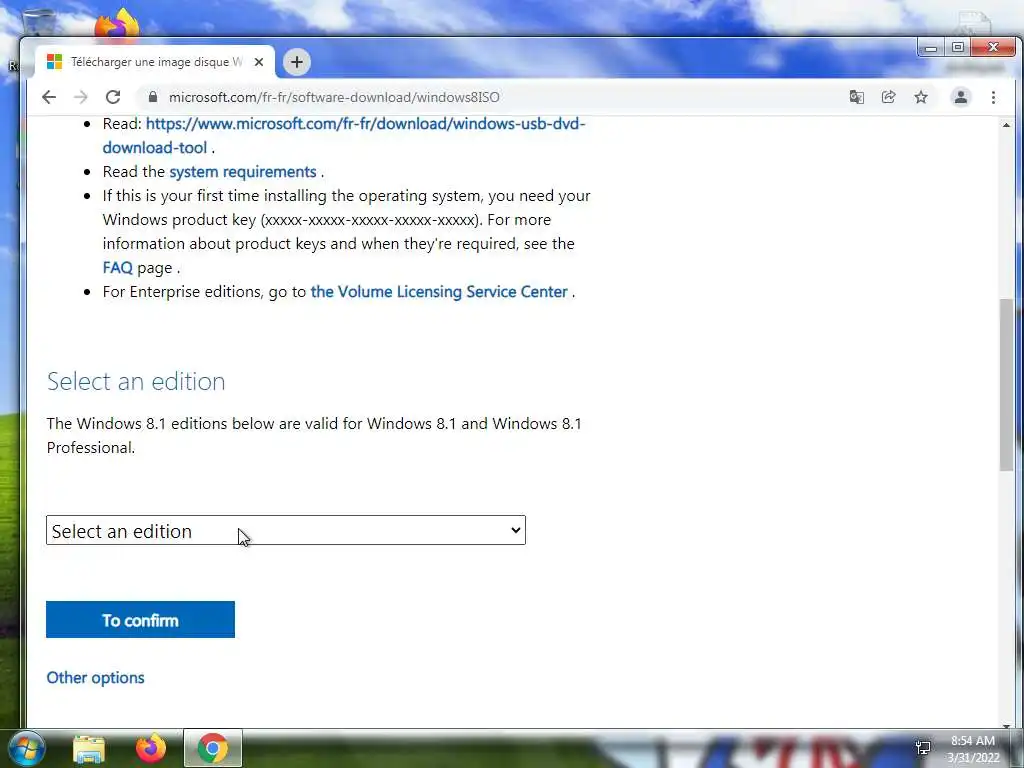Image resolution: width=1024 pixels, height=768 pixels.
Task: Open the FAQ page link
Action: click(118, 268)
